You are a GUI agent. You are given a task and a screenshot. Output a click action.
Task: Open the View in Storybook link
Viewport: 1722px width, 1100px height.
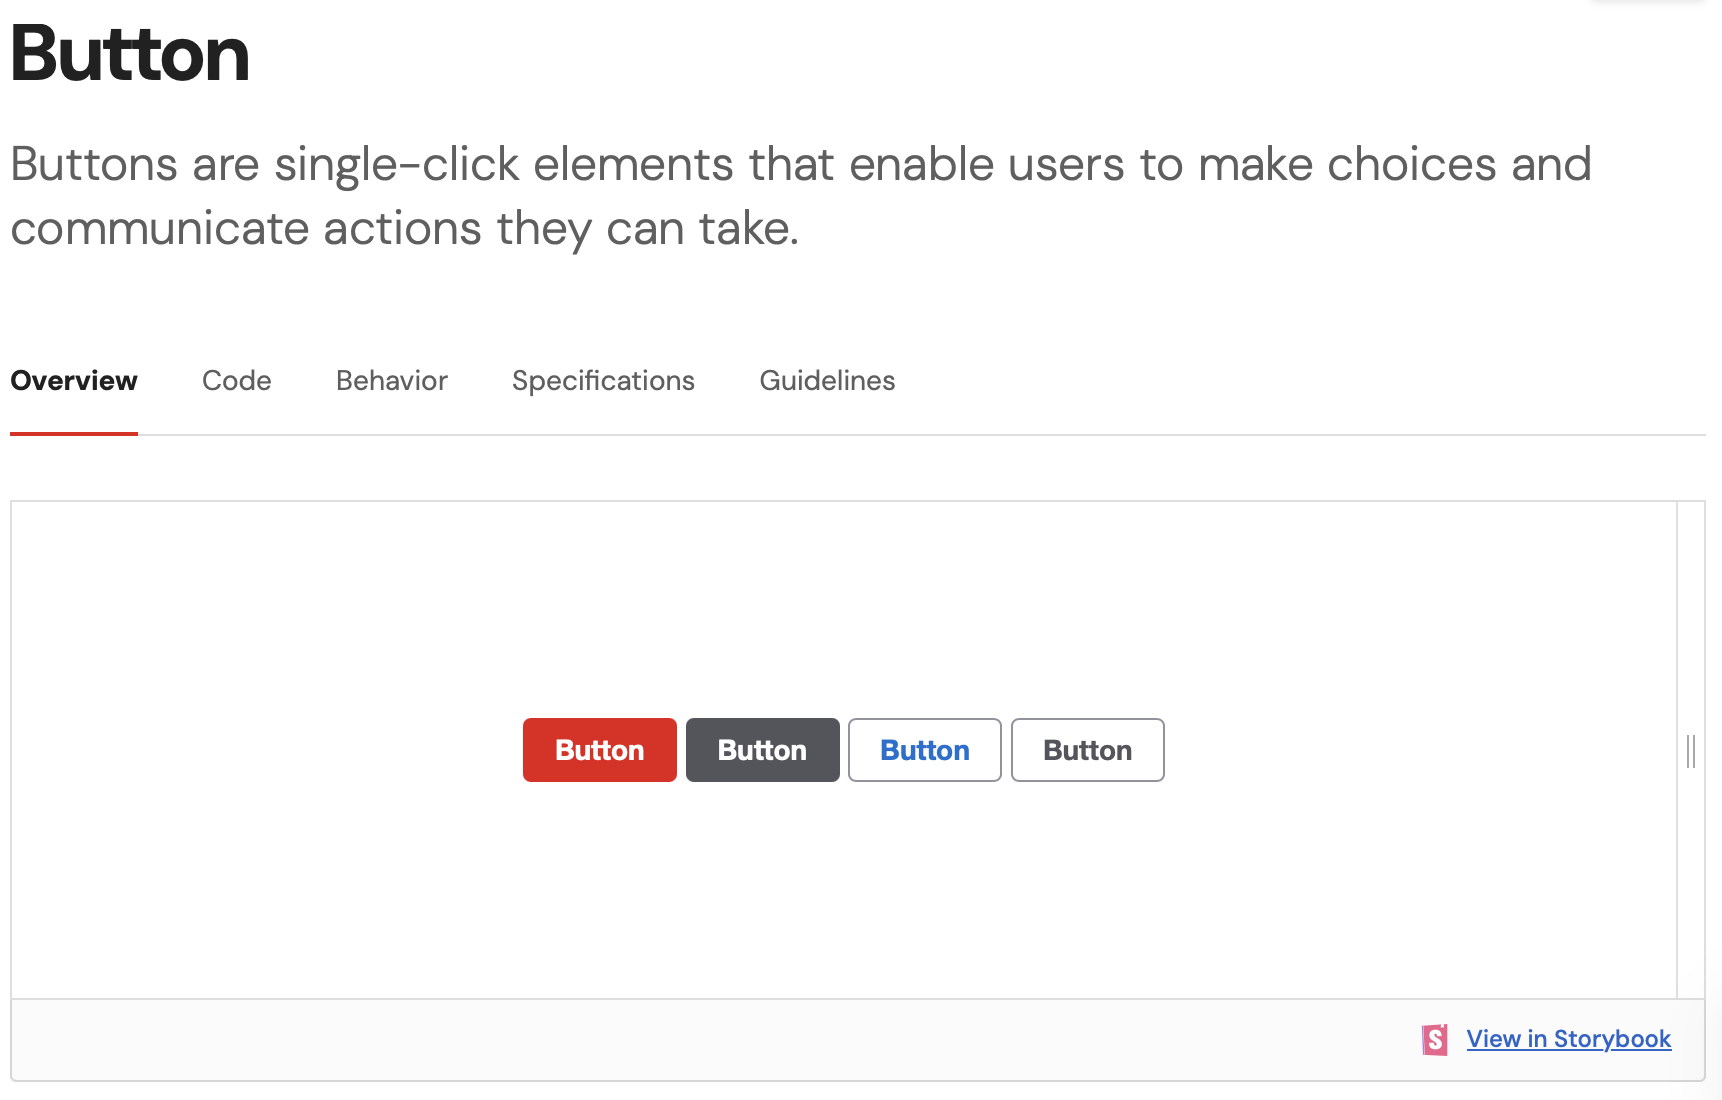(1568, 1040)
